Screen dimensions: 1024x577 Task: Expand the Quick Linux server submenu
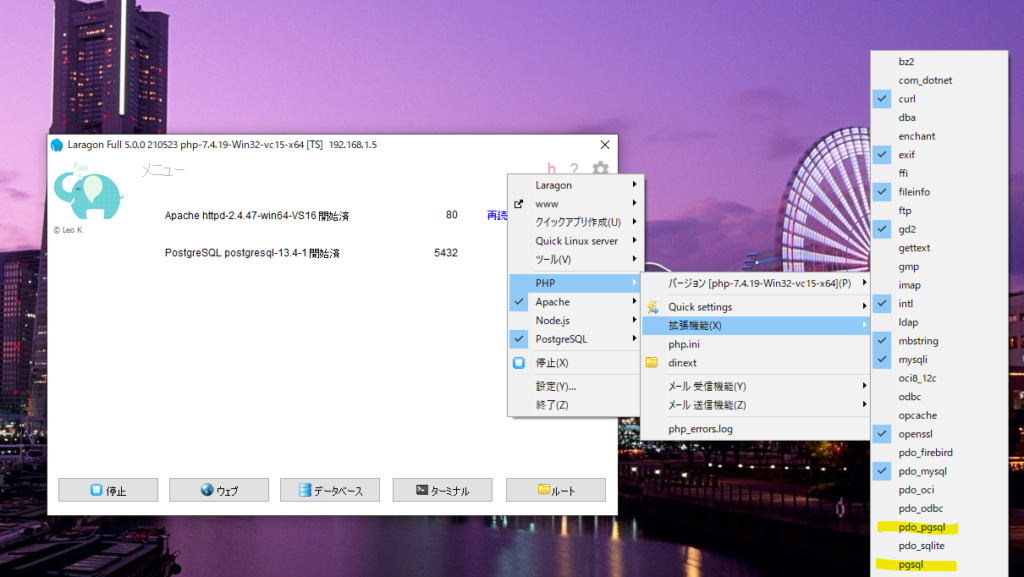[575, 241]
